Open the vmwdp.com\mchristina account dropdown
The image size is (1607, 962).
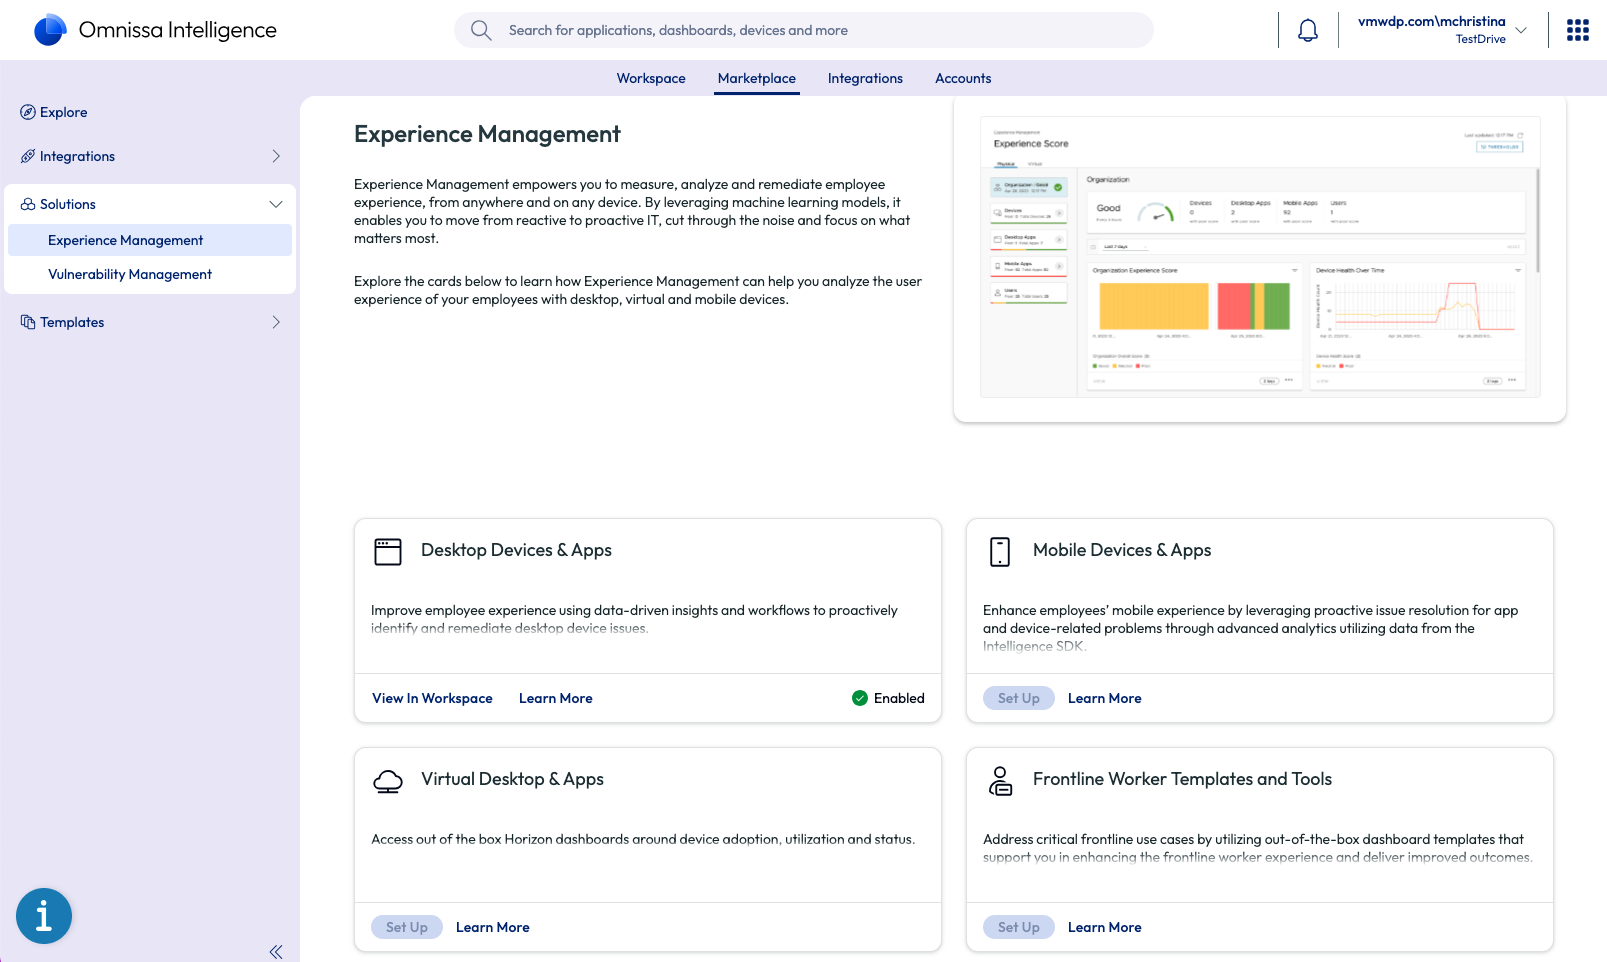[x=1521, y=30]
